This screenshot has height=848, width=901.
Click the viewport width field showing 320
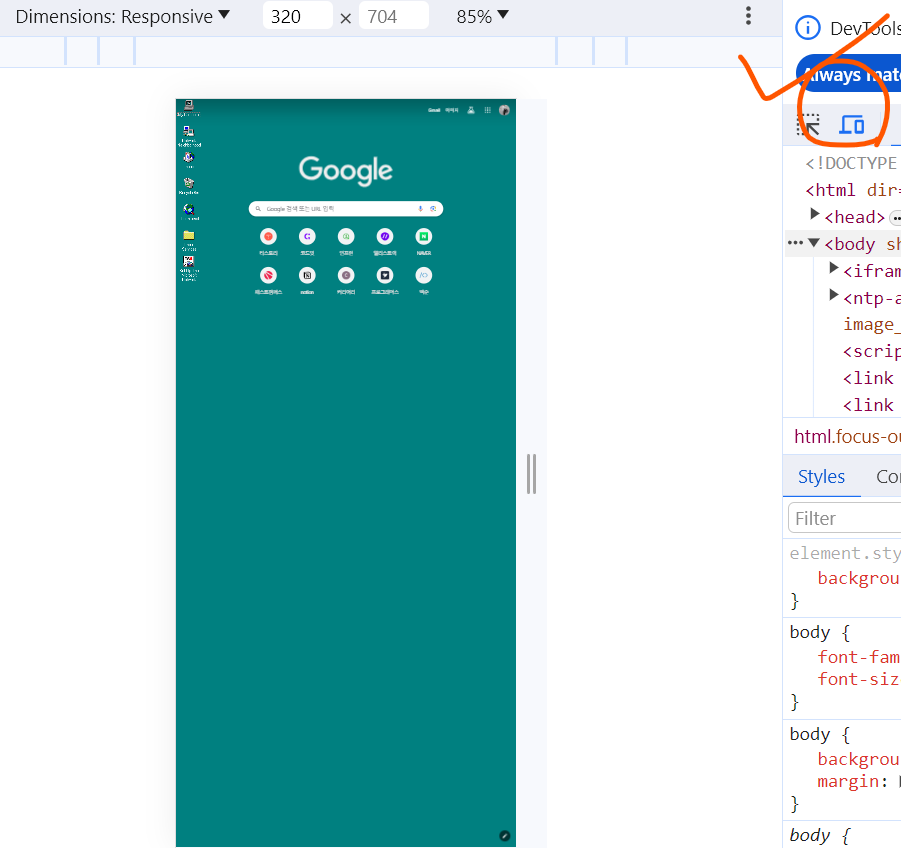pos(297,16)
